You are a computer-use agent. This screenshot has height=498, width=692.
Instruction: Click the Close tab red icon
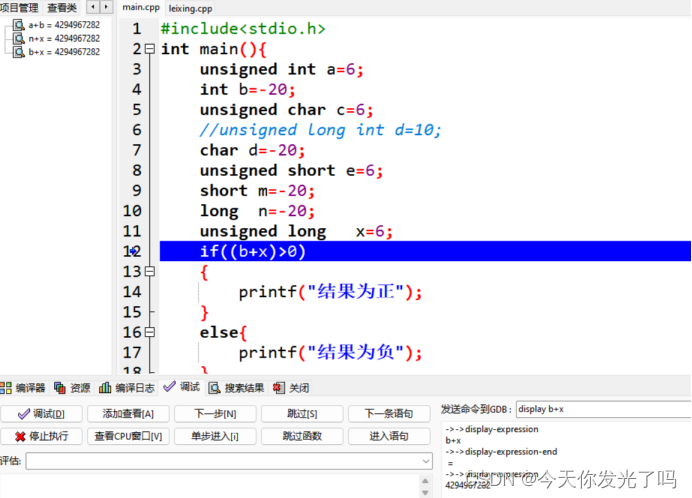point(278,388)
